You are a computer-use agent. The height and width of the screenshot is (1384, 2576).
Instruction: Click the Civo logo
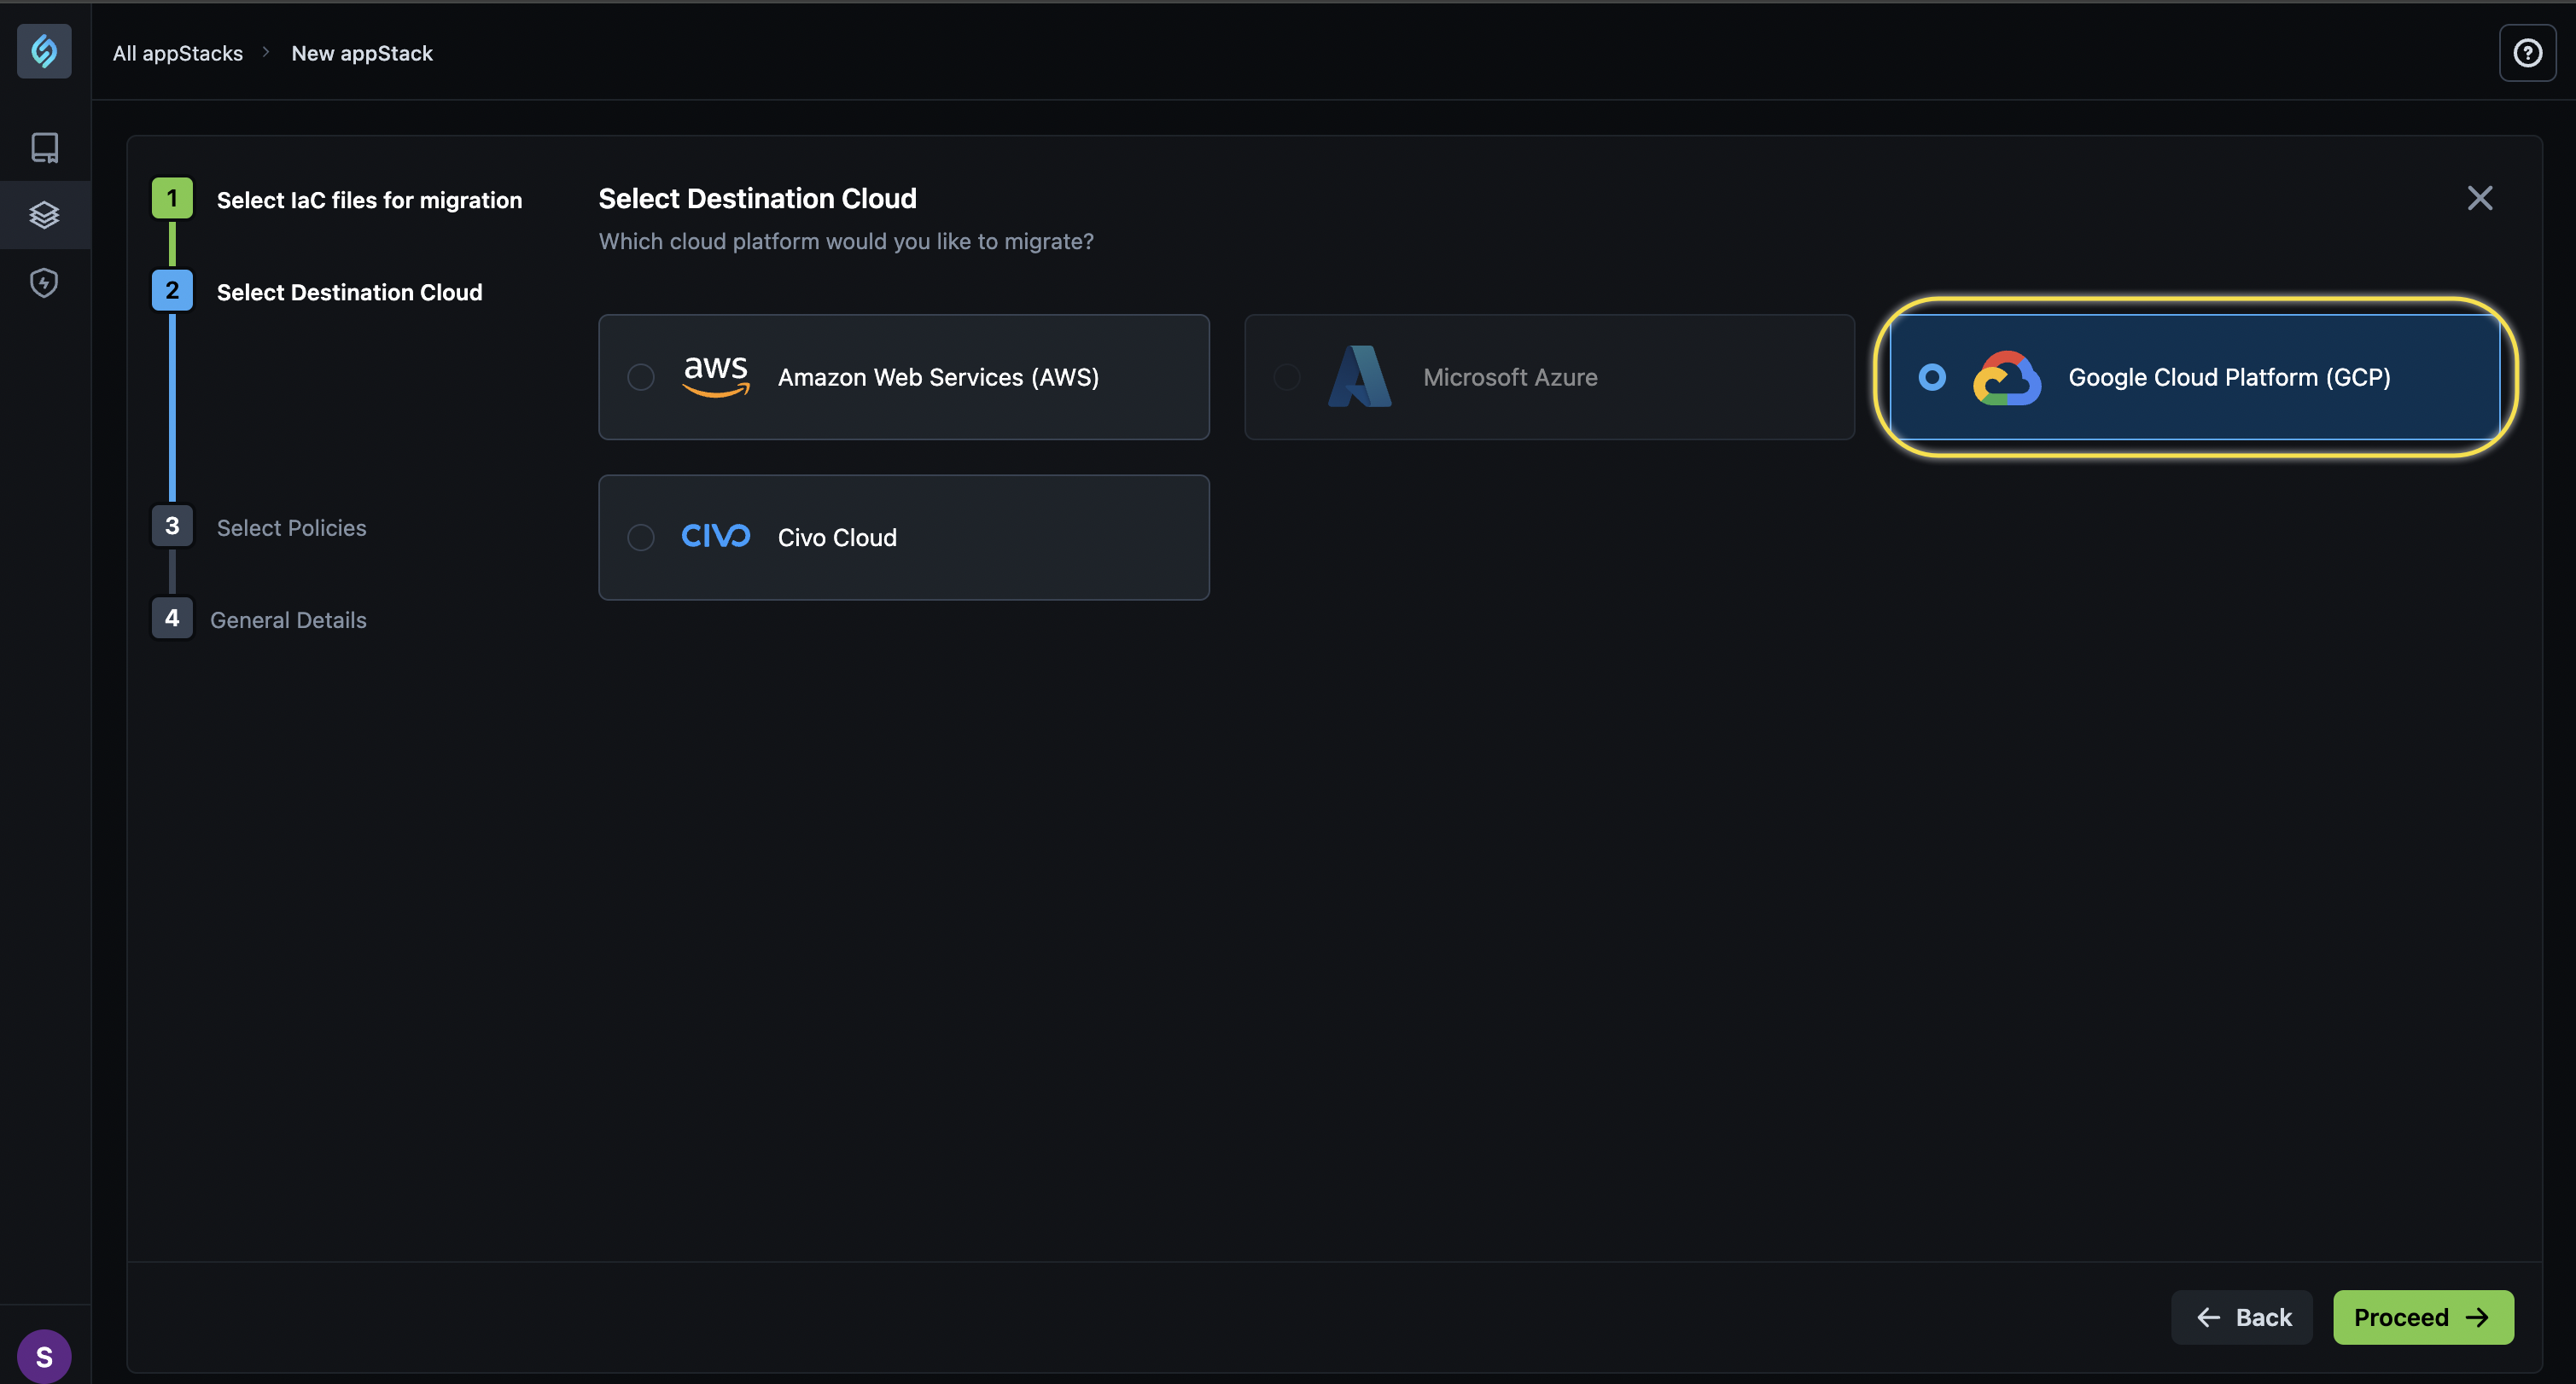point(715,536)
